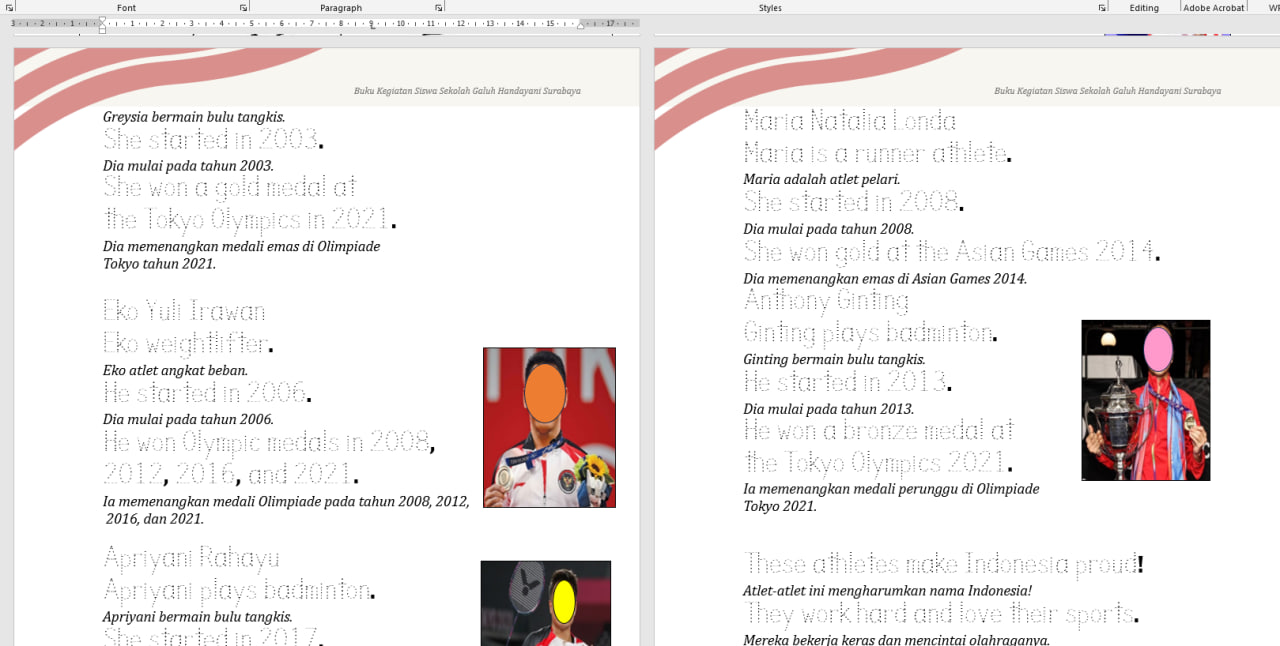Click 'Ia memenangkan medali perunggu di Olimpiade' line
This screenshot has height=646, width=1280.
891,489
